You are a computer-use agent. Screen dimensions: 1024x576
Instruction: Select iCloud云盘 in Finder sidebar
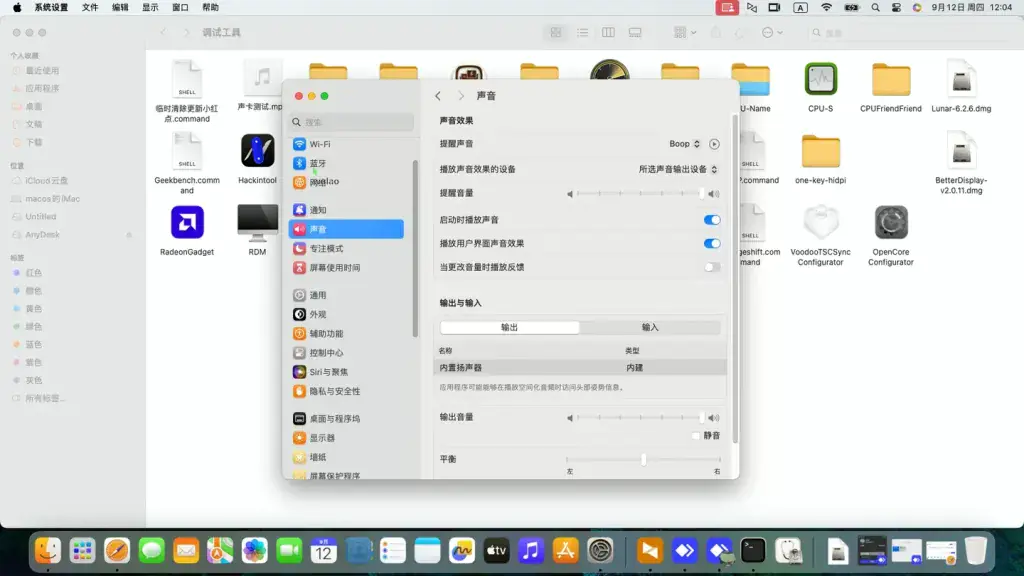tap(46, 180)
